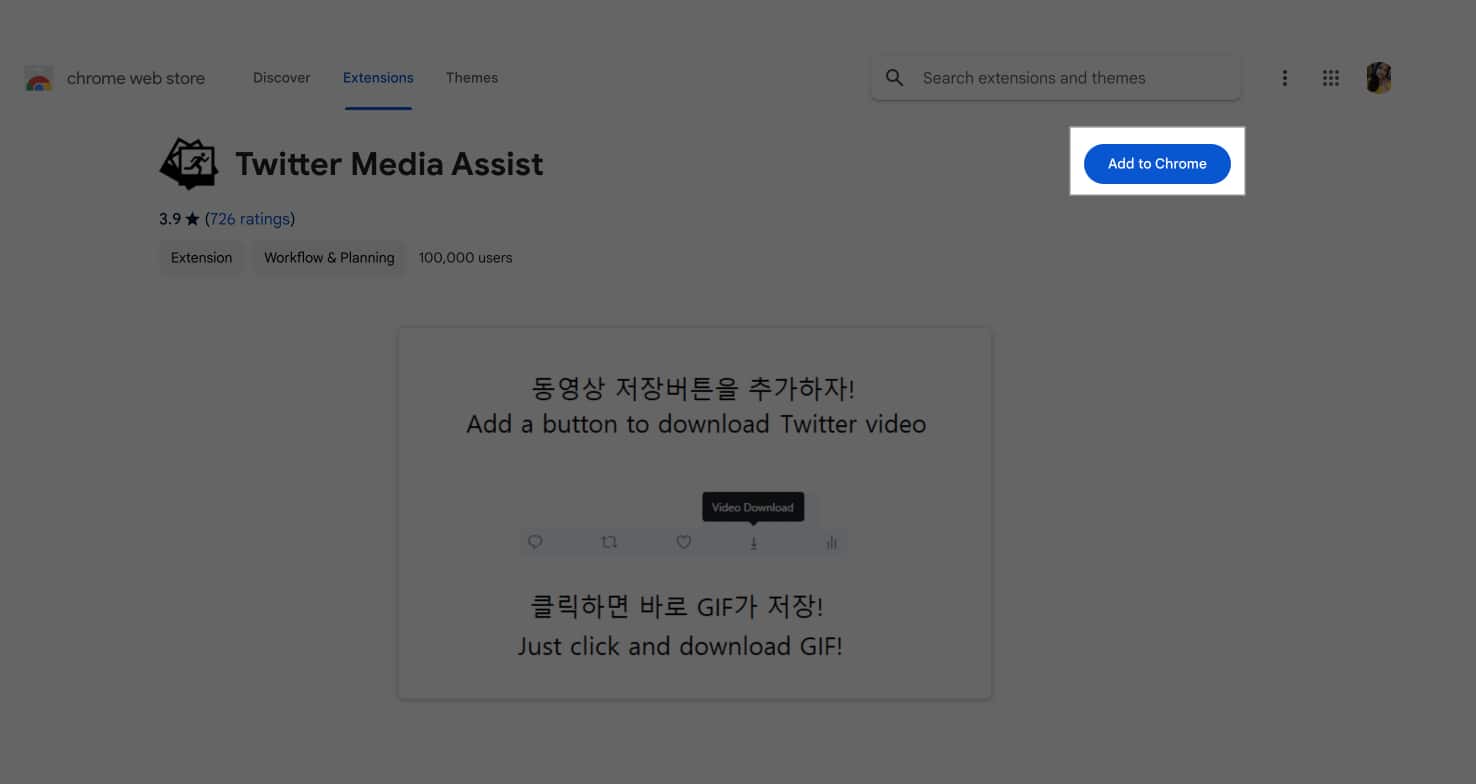1476x784 pixels.
Task: Select the Extensions tab
Action: tap(378, 77)
